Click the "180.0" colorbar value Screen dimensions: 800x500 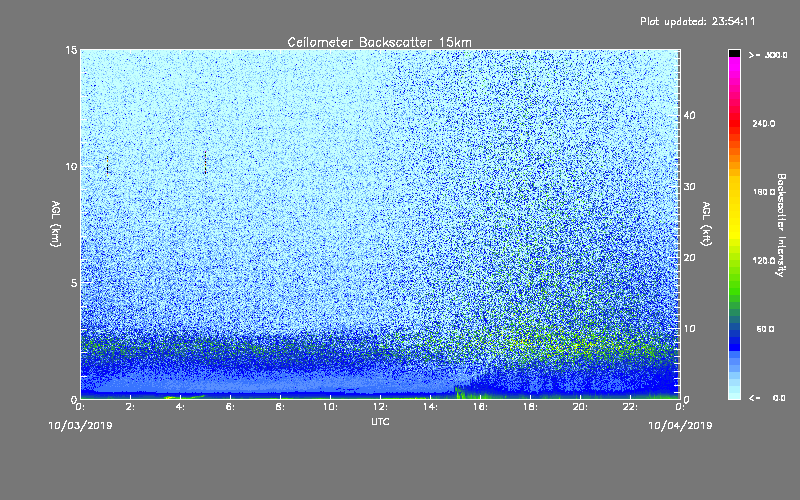[764, 192]
